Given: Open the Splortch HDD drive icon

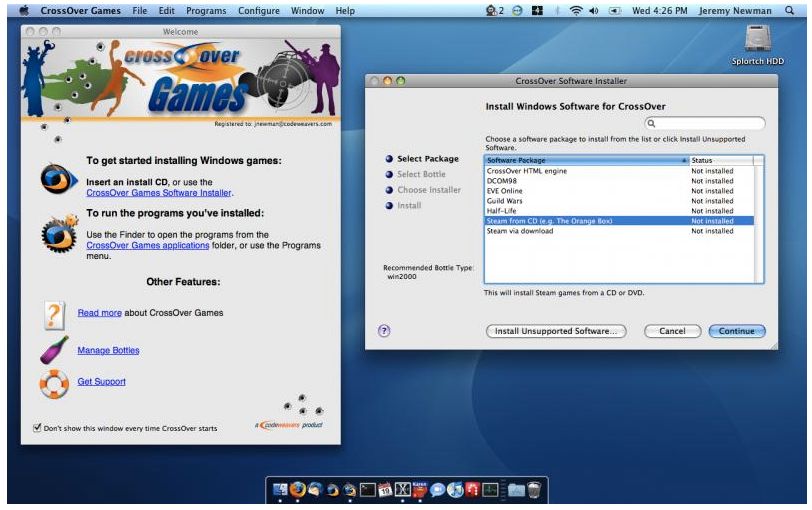Looking at the screenshot, I should click(x=758, y=39).
